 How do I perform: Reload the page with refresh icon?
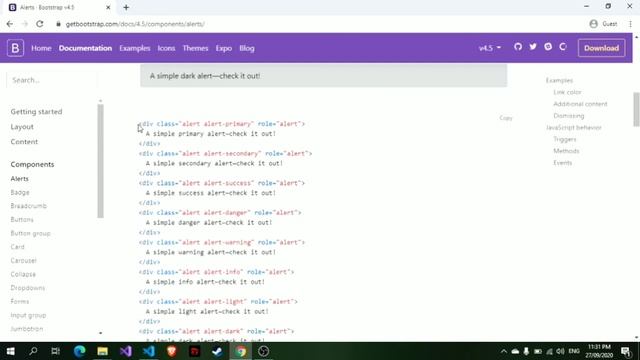40,24
